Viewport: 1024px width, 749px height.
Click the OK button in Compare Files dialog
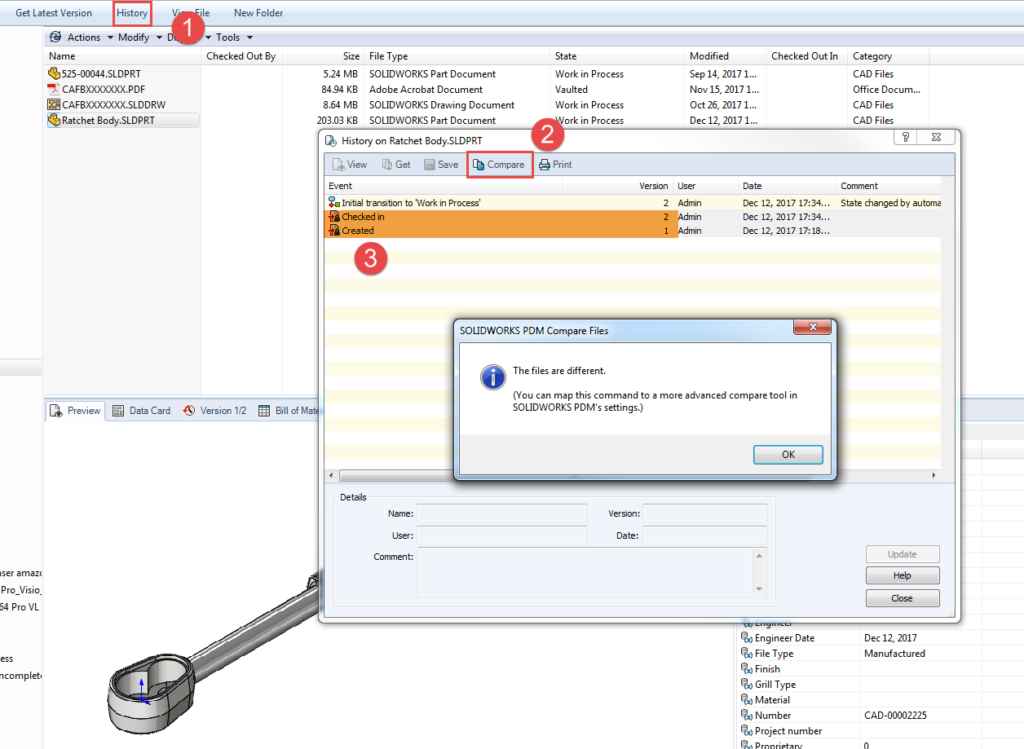[x=787, y=454]
